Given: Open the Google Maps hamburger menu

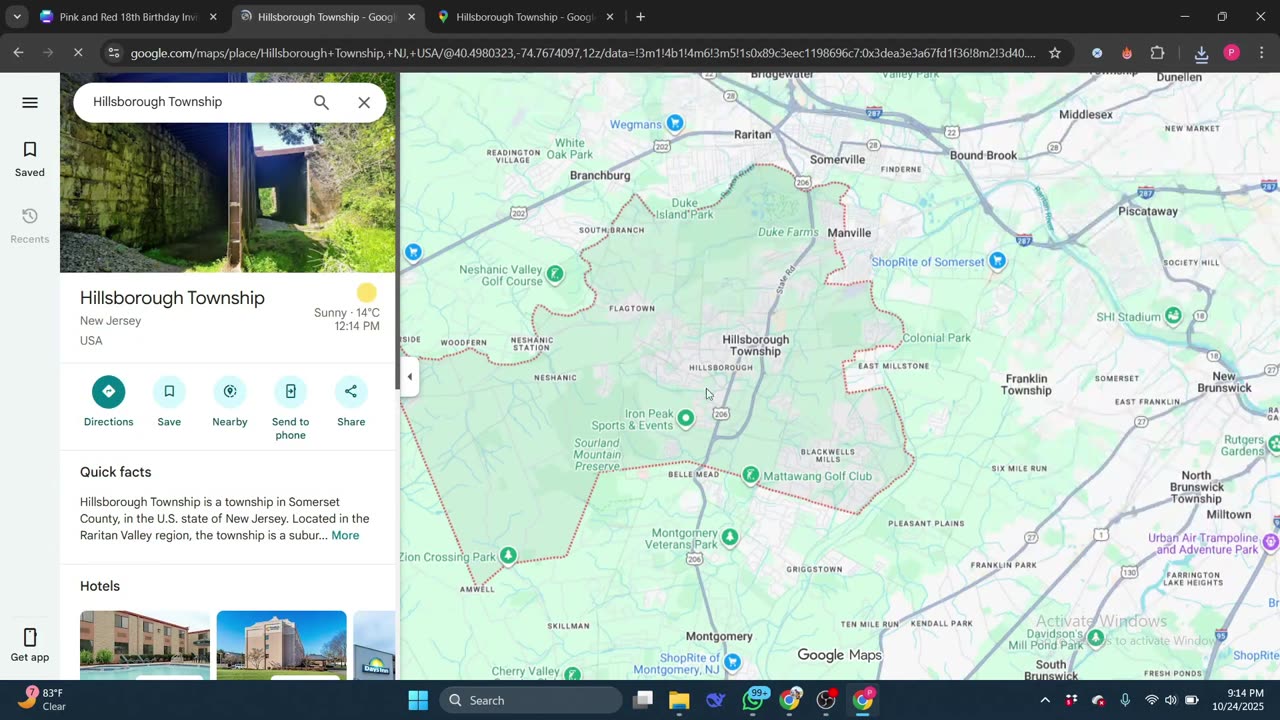Looking at the screenshot, I should click(x=30, y=102).
